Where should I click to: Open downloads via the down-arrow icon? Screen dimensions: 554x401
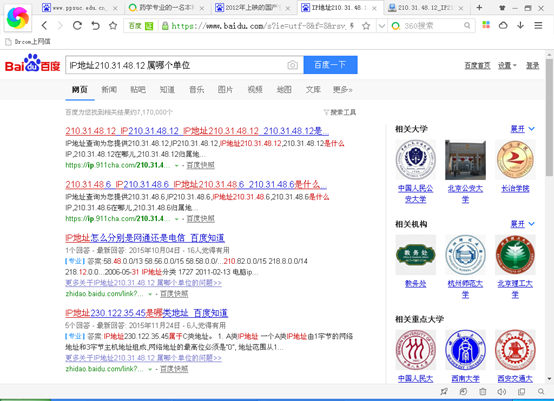[x=520, y=25]
